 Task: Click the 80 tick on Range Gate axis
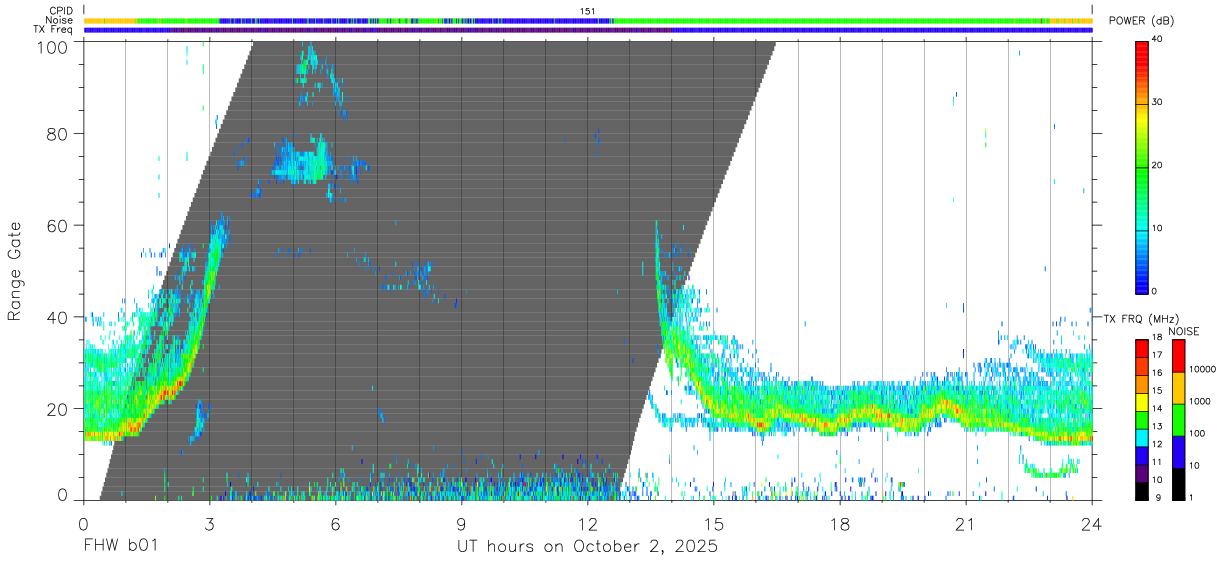tap(59, 134)
